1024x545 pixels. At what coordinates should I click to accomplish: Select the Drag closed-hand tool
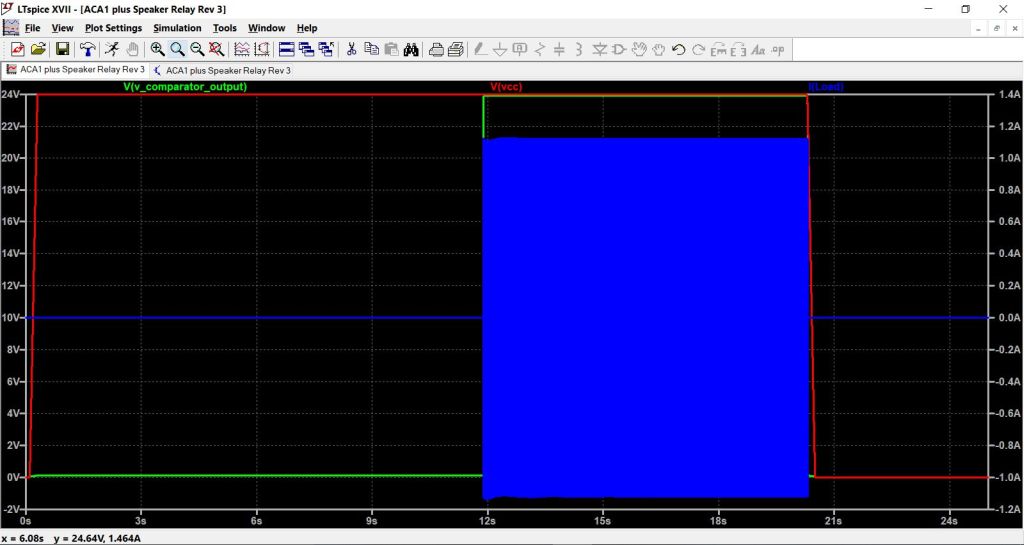[x=658, y=50]
